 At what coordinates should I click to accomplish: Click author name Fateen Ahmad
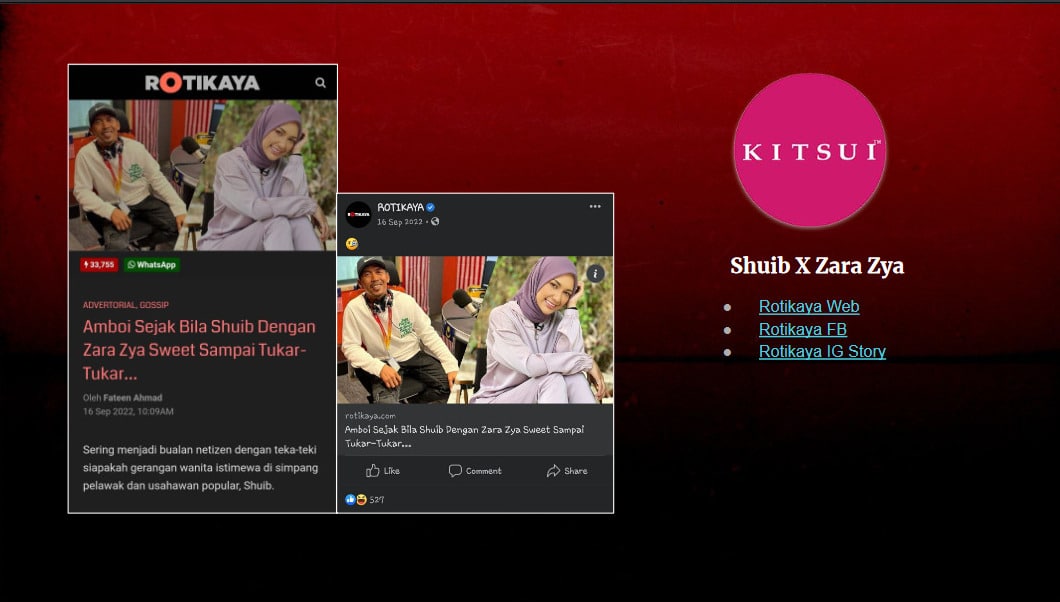point(131,398)
